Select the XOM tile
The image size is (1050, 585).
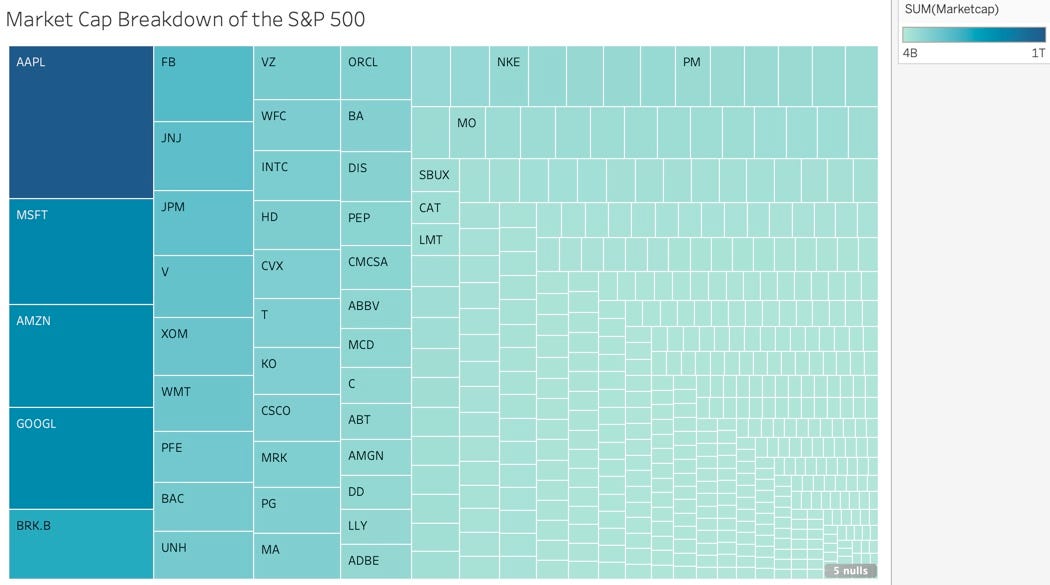coord(203,346)
